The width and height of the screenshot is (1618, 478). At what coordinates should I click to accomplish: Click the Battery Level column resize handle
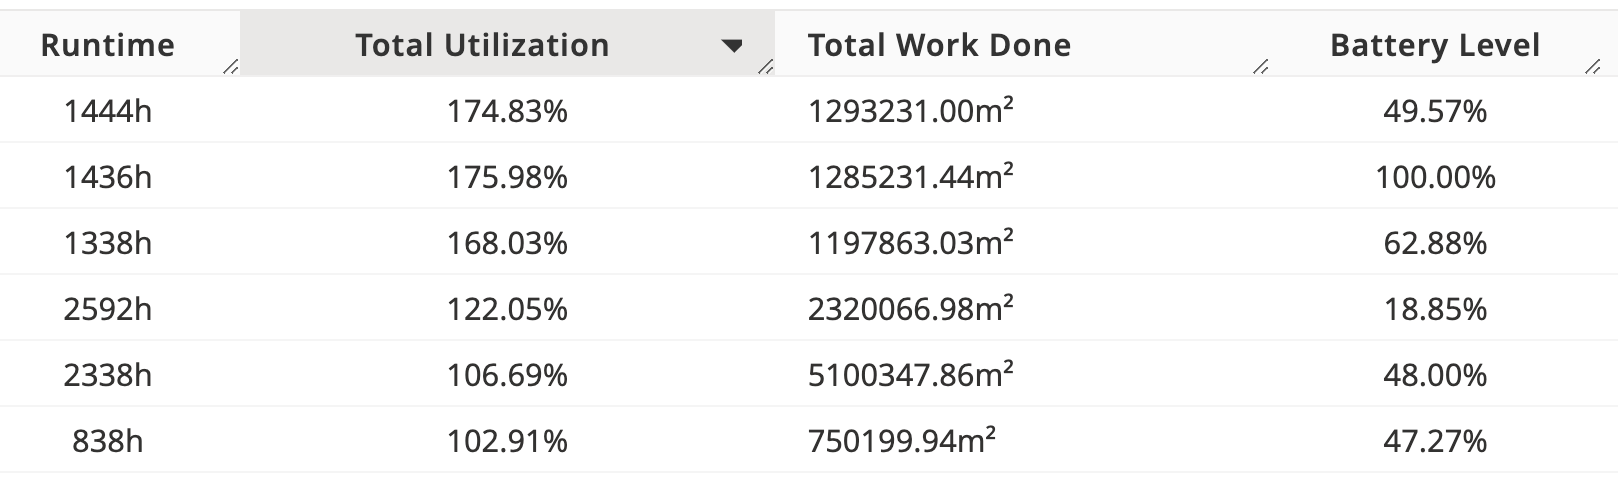click(1592, 67)
